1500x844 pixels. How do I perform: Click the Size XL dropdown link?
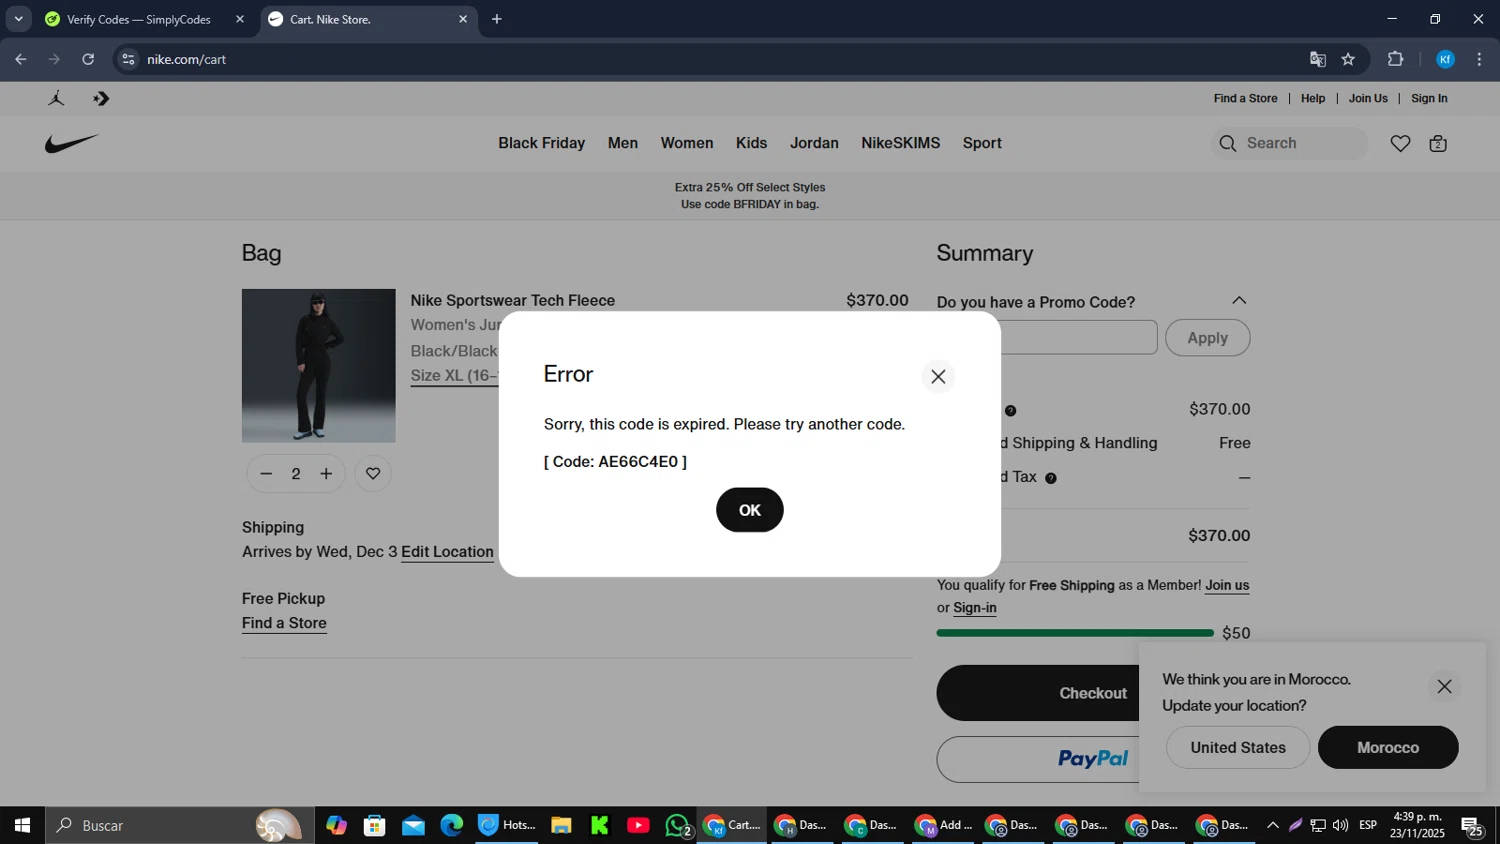(454, 376)
